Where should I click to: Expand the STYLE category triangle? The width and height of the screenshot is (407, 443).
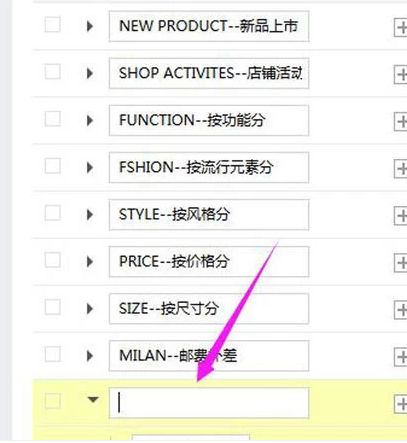(90, 214)
